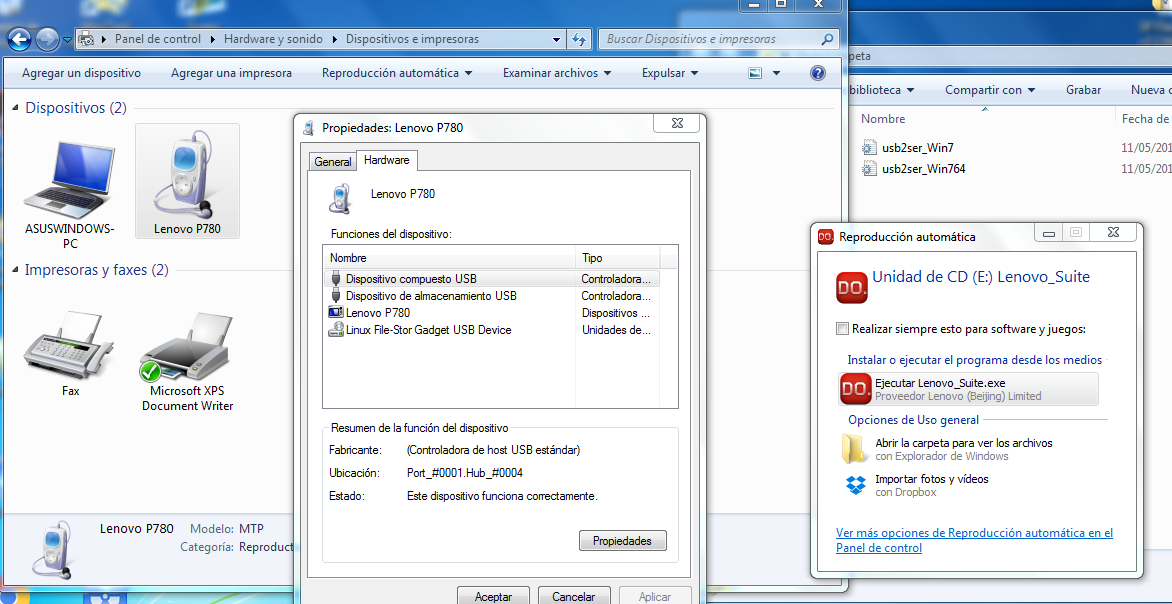Open Compartir con dropdown in Explorer
The width and height of the screenshot is (1172, 604).
990,90
